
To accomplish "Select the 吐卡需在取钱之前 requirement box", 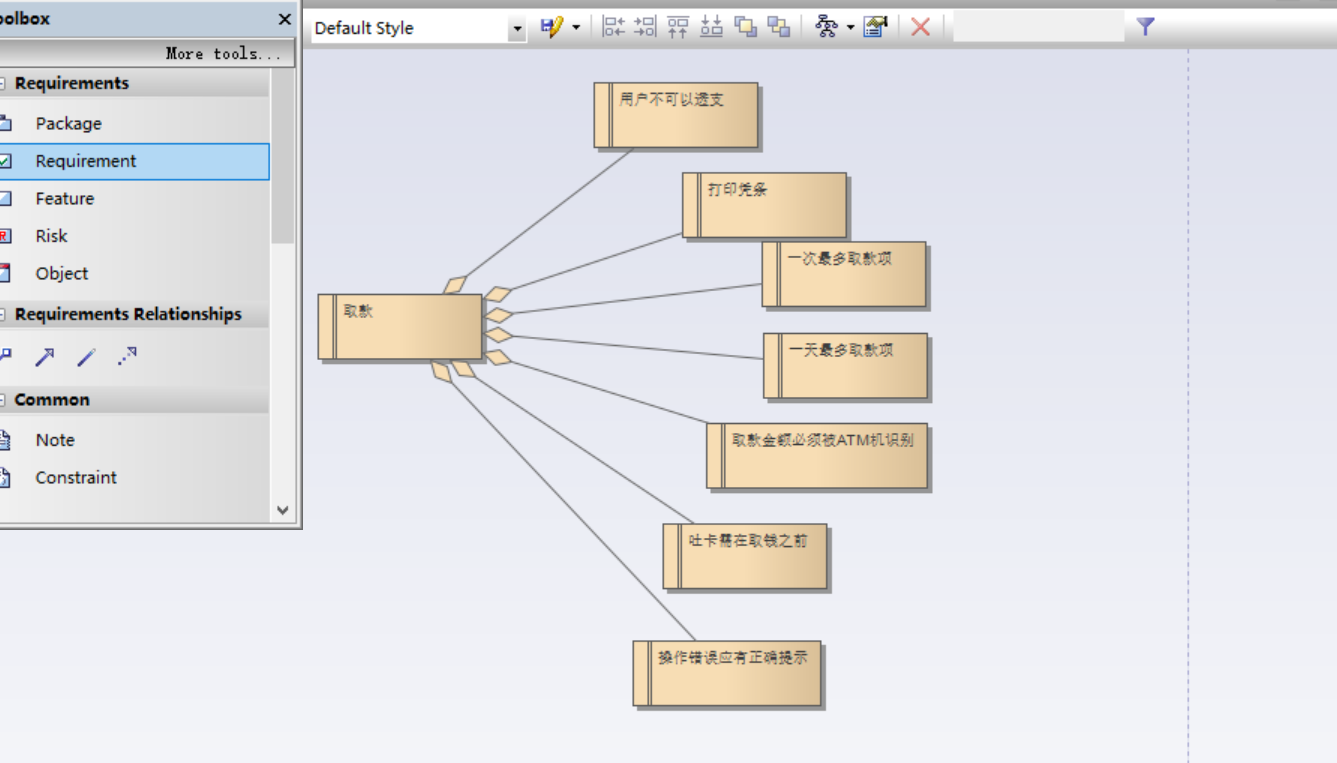I will [x=745, y=556].
